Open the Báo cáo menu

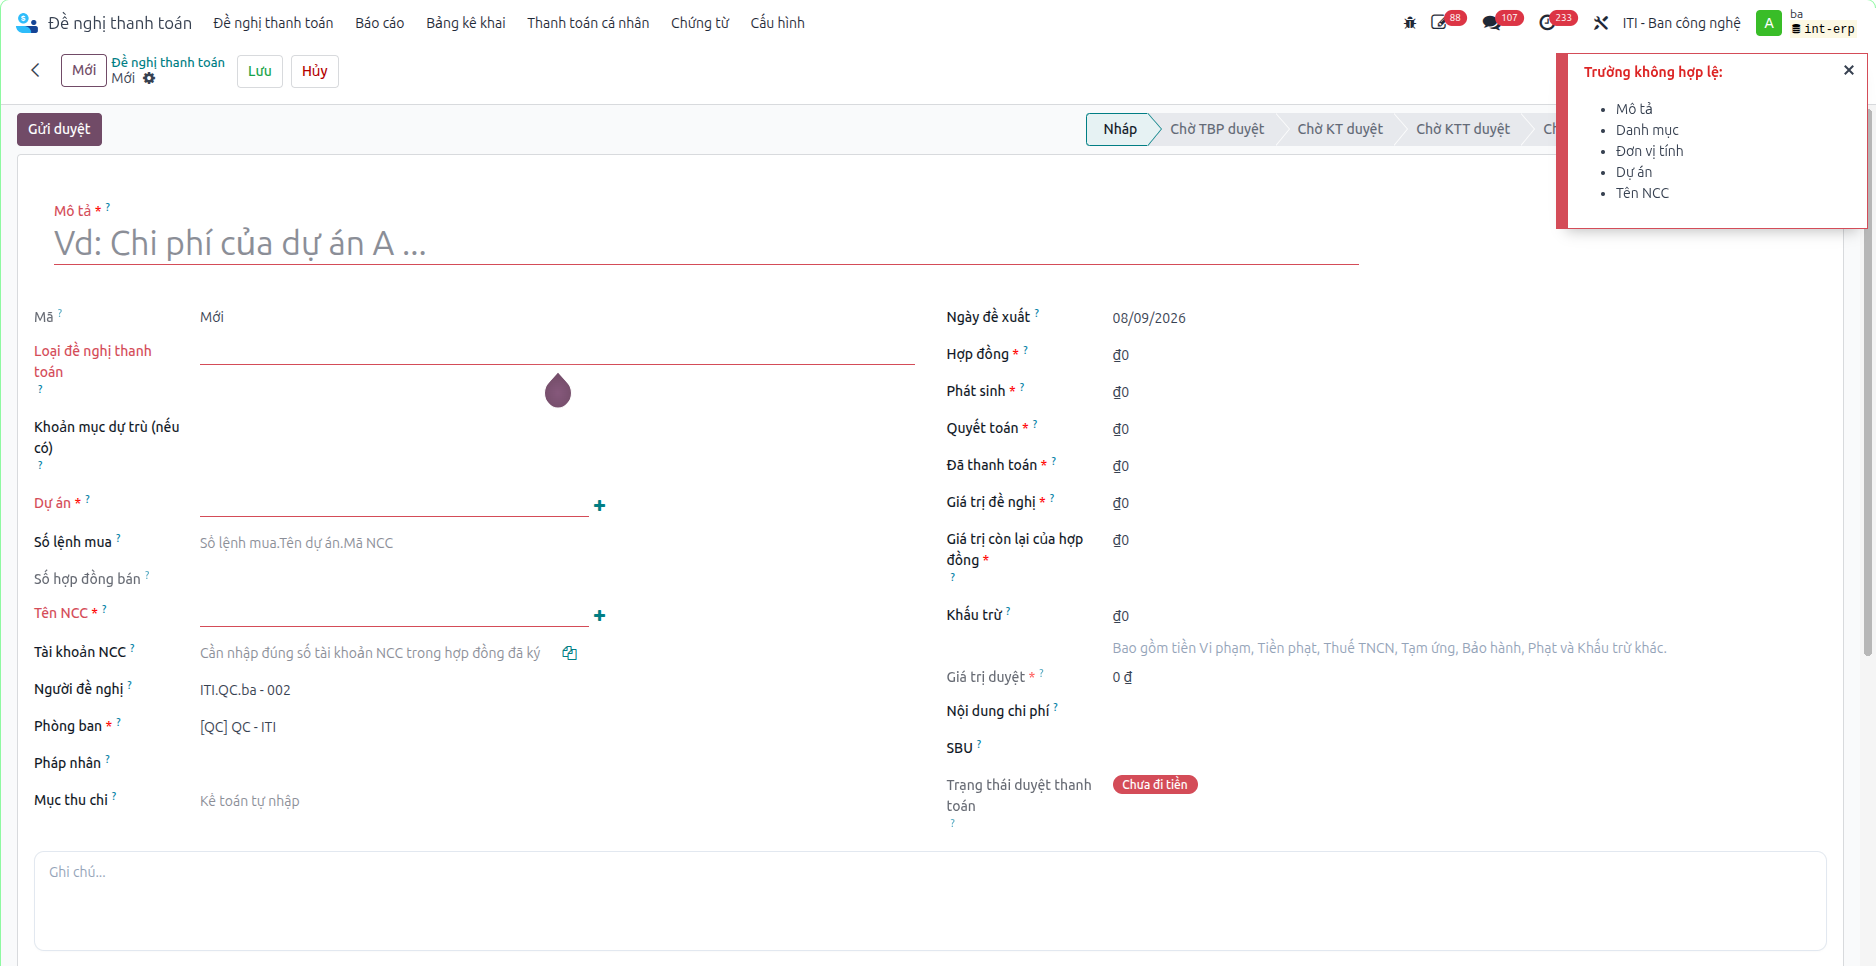(380, 23)
